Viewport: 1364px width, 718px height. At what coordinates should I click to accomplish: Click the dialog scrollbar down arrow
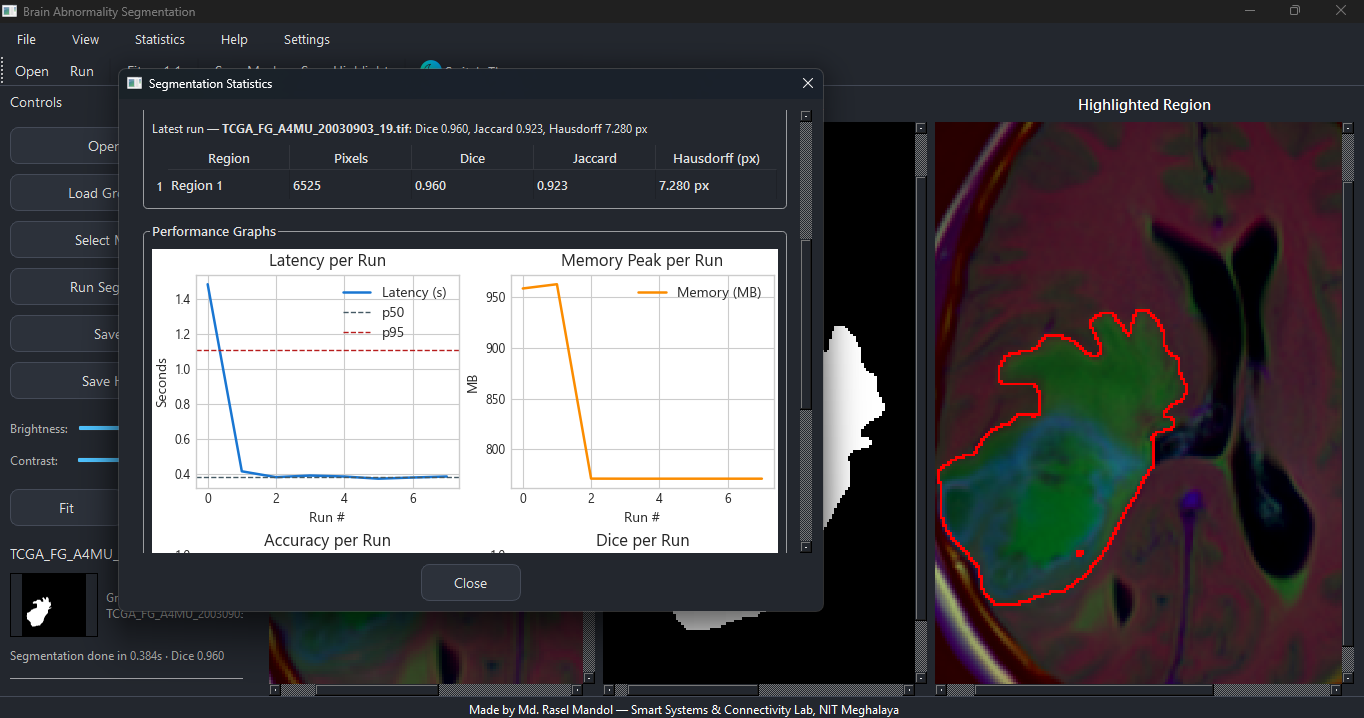tap(806, 547)
